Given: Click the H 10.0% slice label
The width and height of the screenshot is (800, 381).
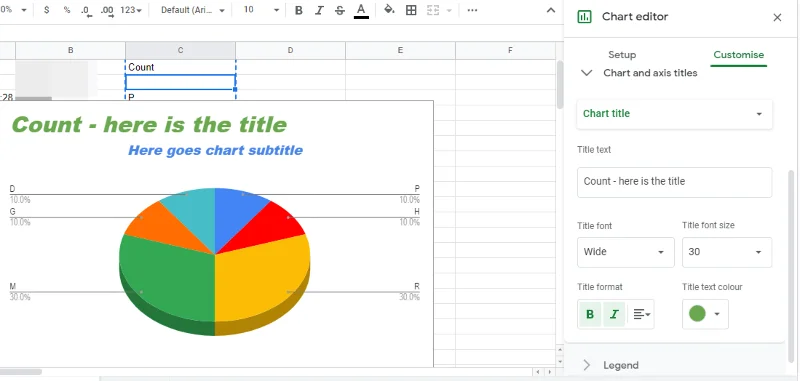Looking at the screenshot, I should coord(410,217).
